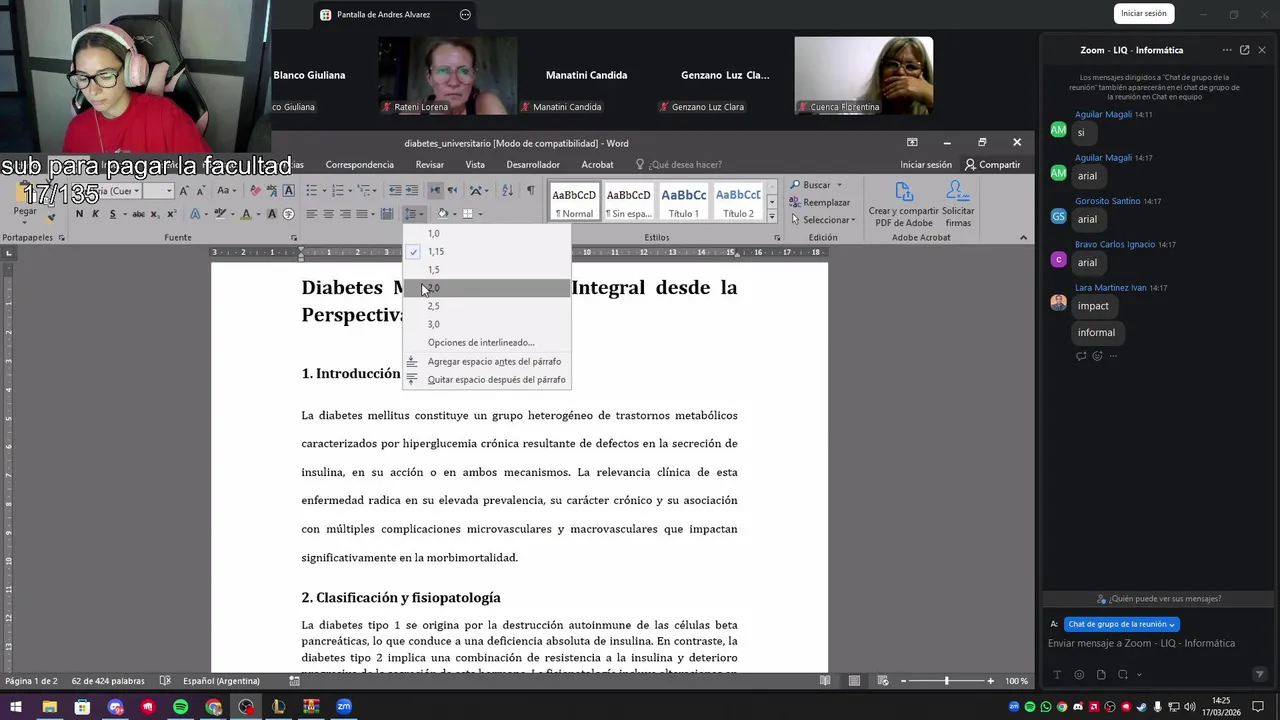Open Change Case (Aa) dropdown
Viewport: 1280px width, 720px height.
[227, 190]
